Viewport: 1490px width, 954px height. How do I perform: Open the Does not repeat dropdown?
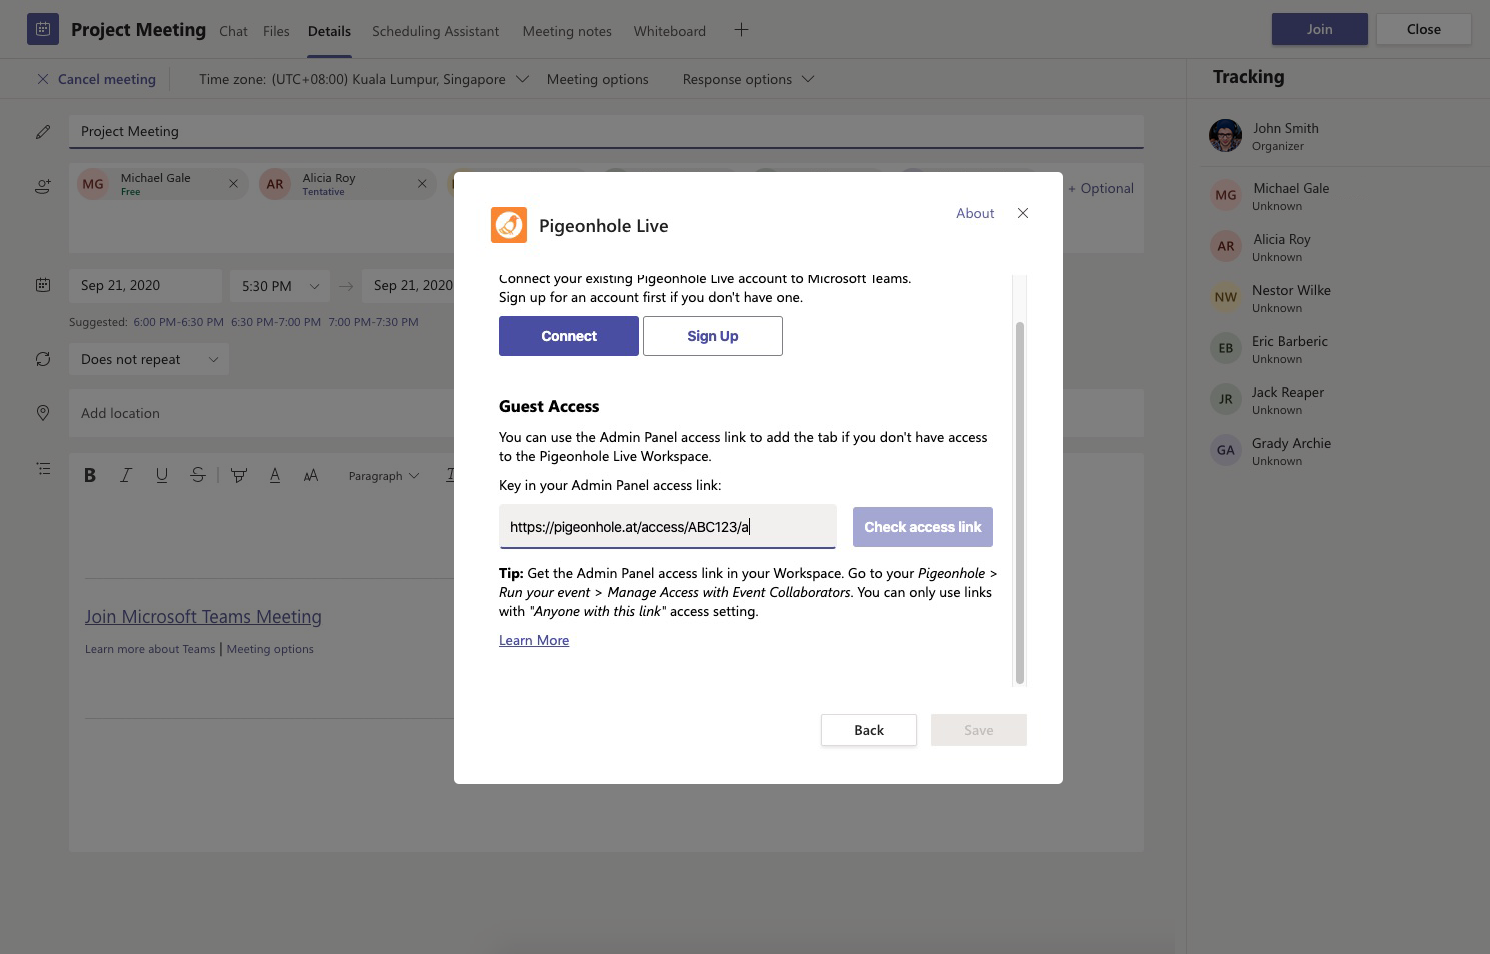pyautogui.click(x=149, y=359)
